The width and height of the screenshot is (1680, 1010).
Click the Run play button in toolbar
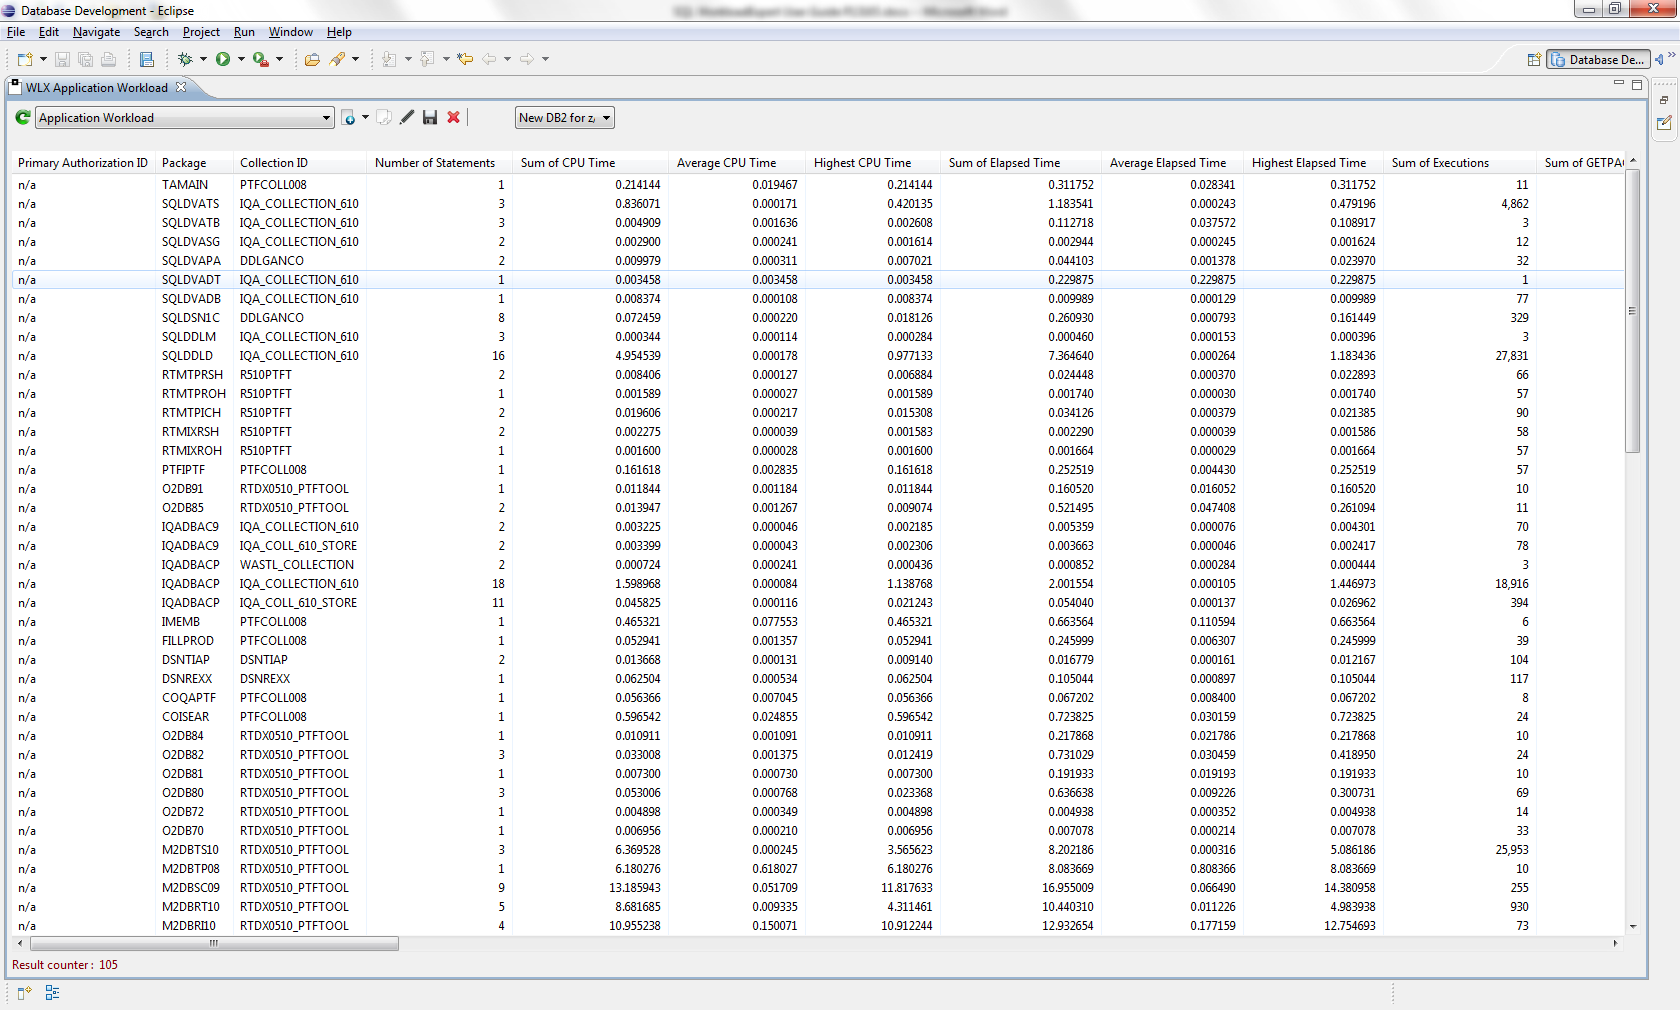click(223, 60)
